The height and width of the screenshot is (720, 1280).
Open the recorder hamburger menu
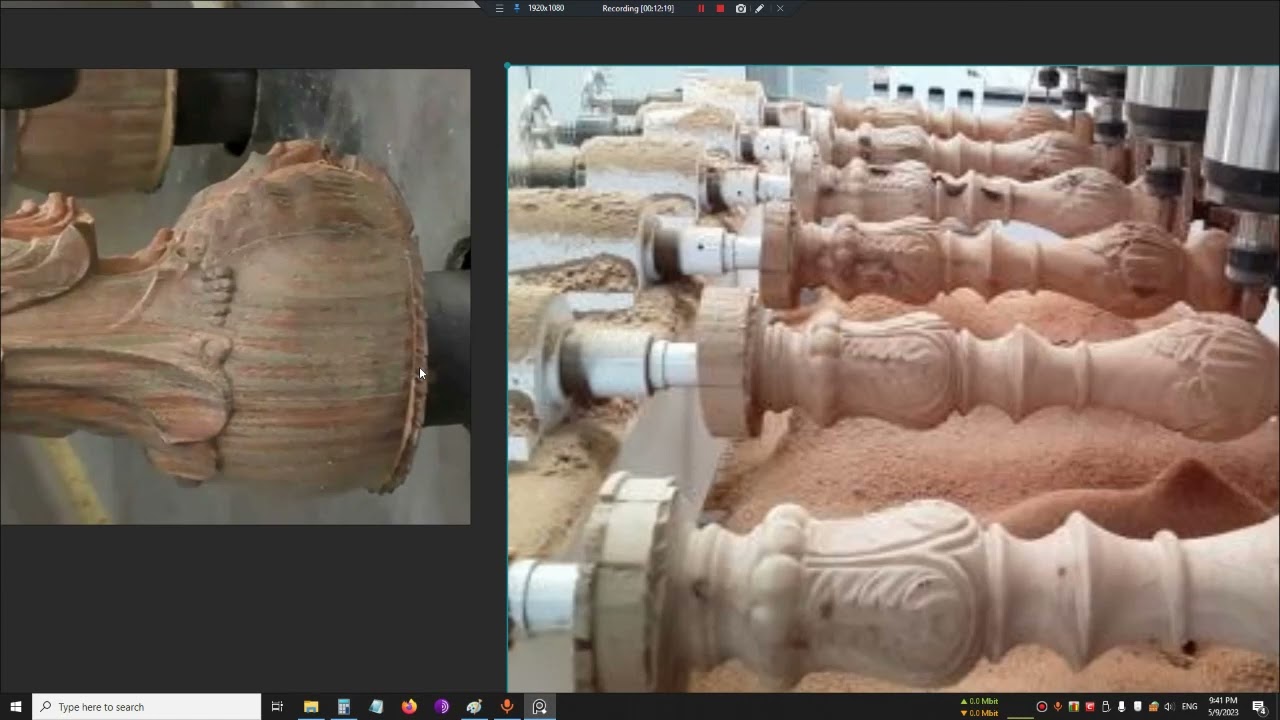(x=499, y=8)
